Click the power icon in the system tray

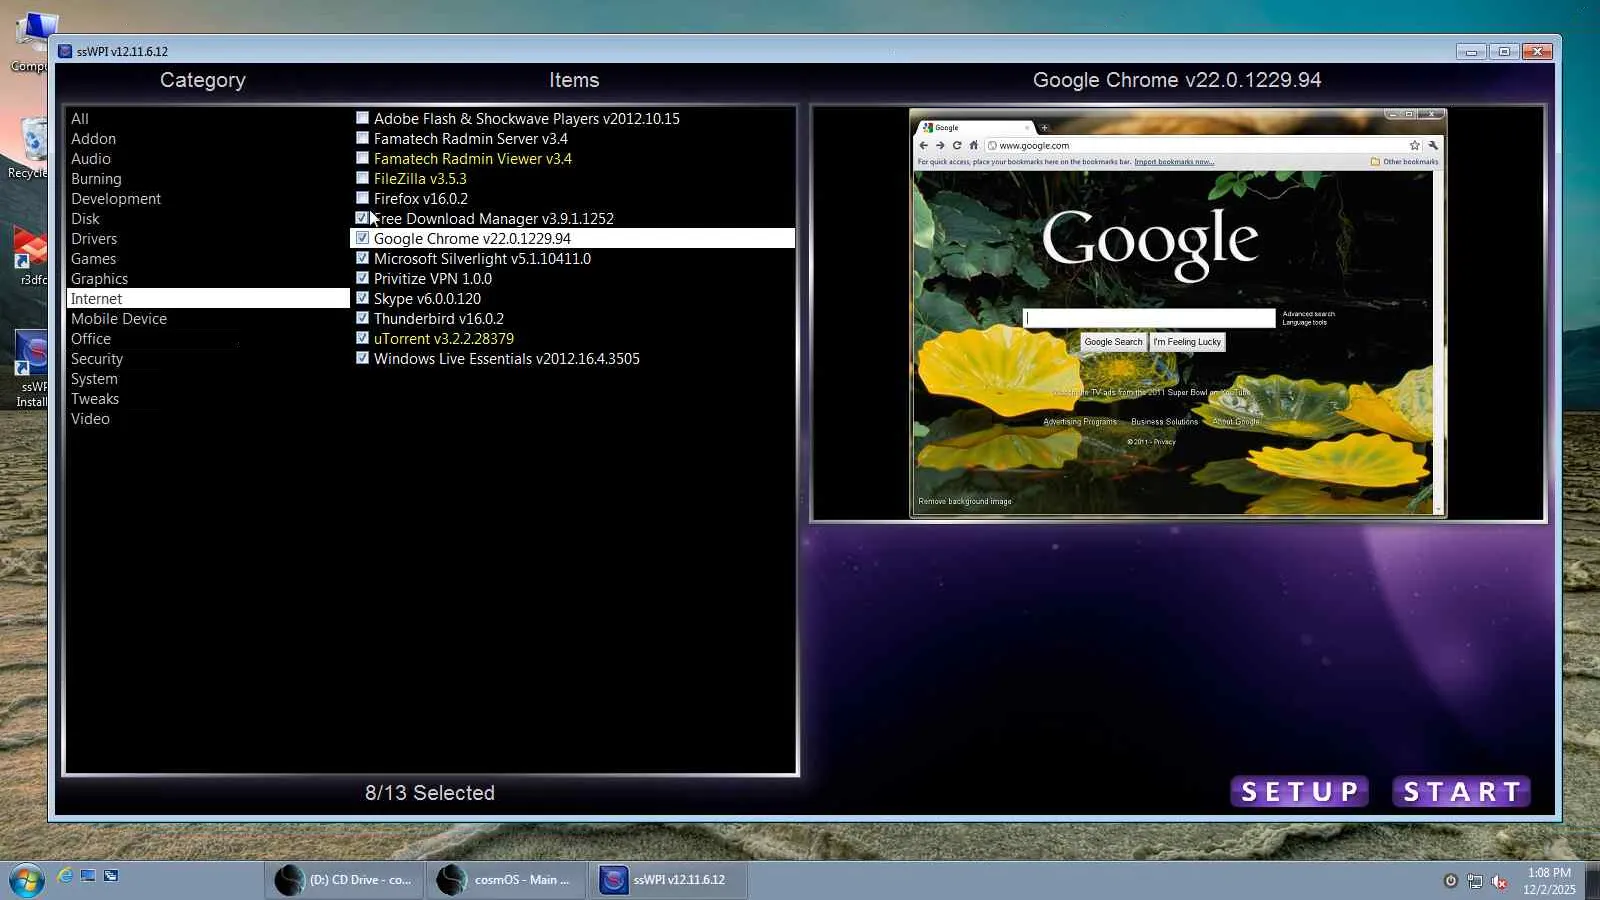[x=1450, y=881]
